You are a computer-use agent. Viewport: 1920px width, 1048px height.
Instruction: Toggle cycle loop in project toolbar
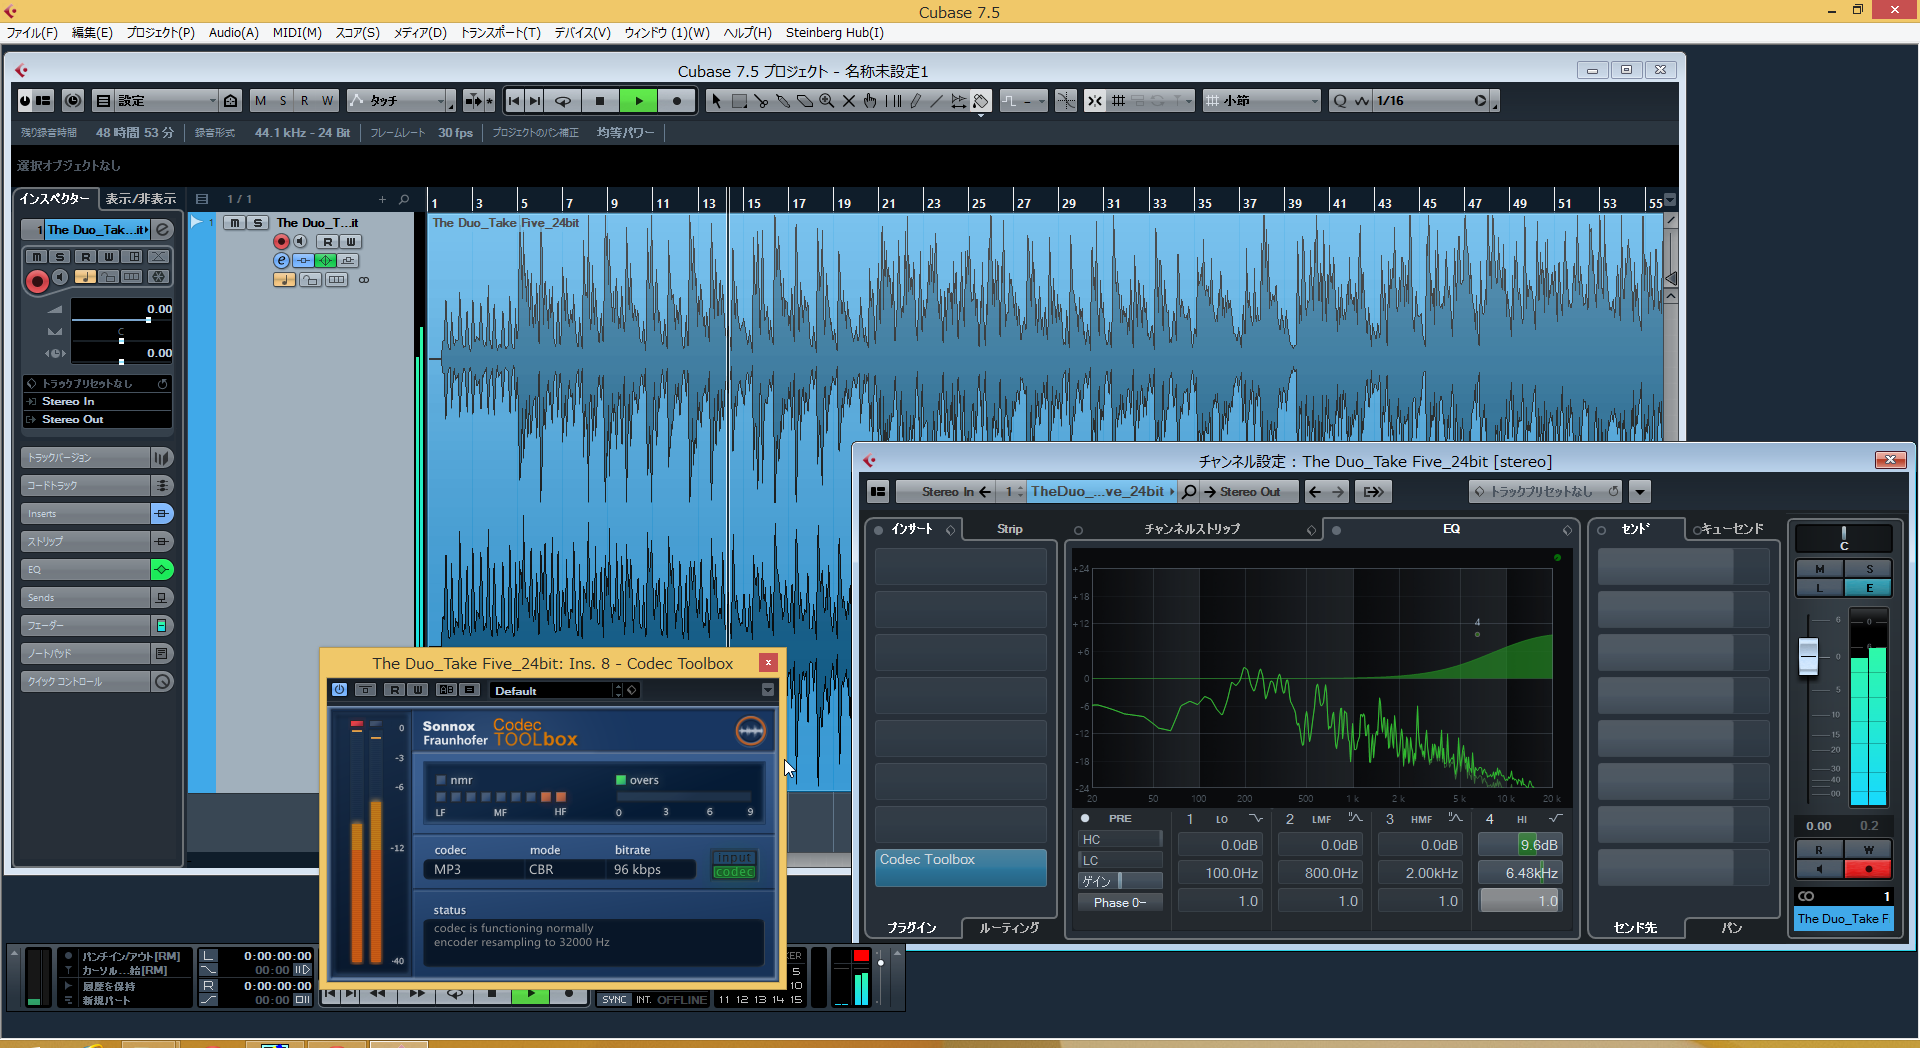563,101
